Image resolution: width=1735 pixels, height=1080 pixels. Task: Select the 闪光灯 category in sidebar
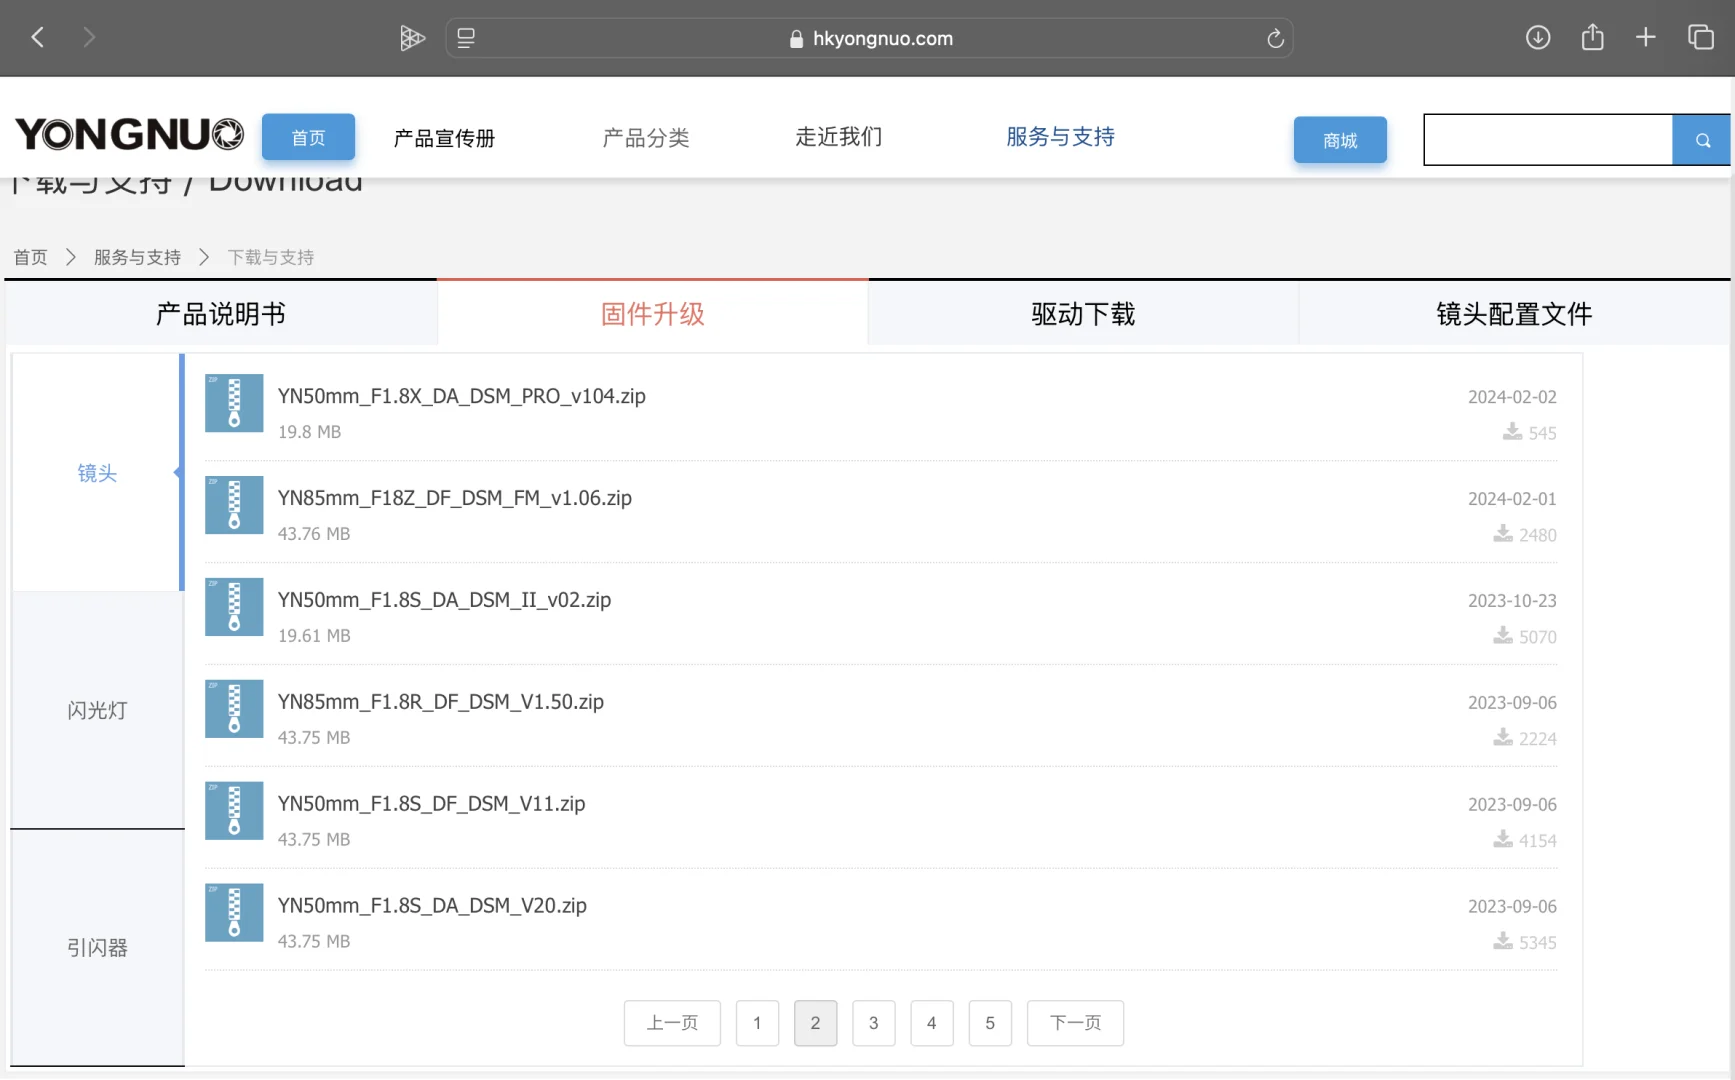tap(97, 710)
